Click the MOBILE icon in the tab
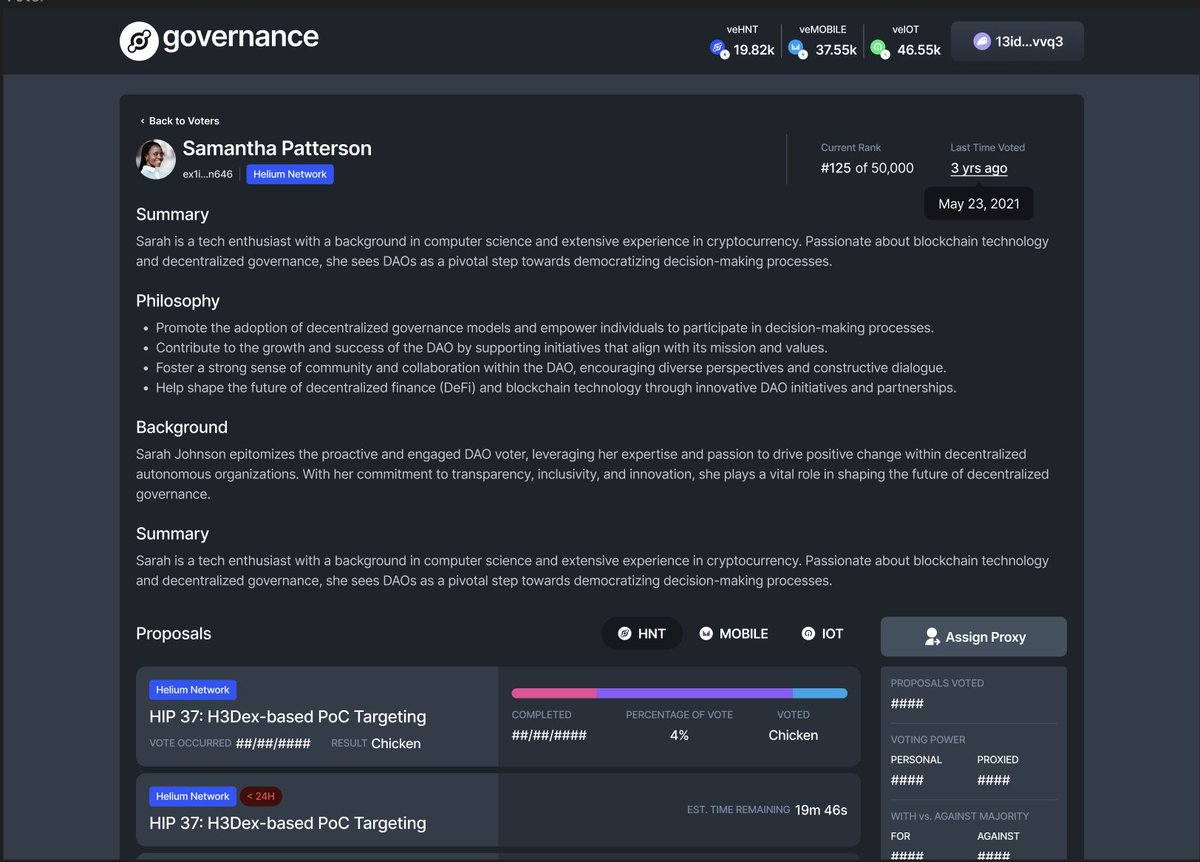Screen dimensions: 1200x862 706,634
